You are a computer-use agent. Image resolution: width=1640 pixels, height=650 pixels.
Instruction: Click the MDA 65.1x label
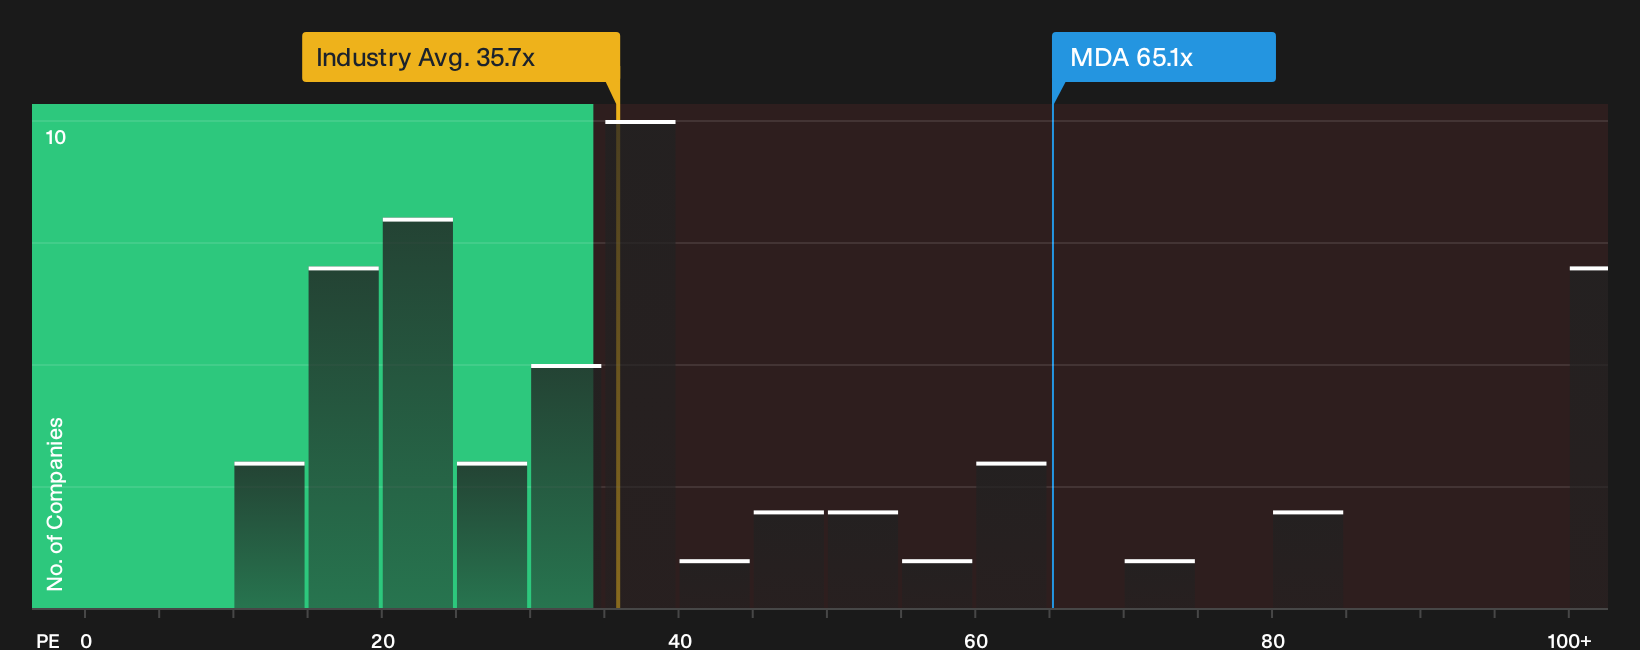[1163, 57]
